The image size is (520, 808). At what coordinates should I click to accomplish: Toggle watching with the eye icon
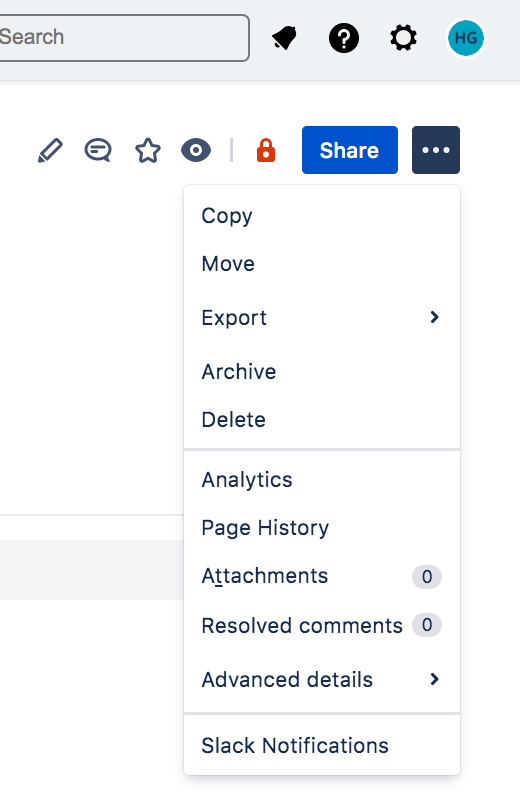coord(196,150)
